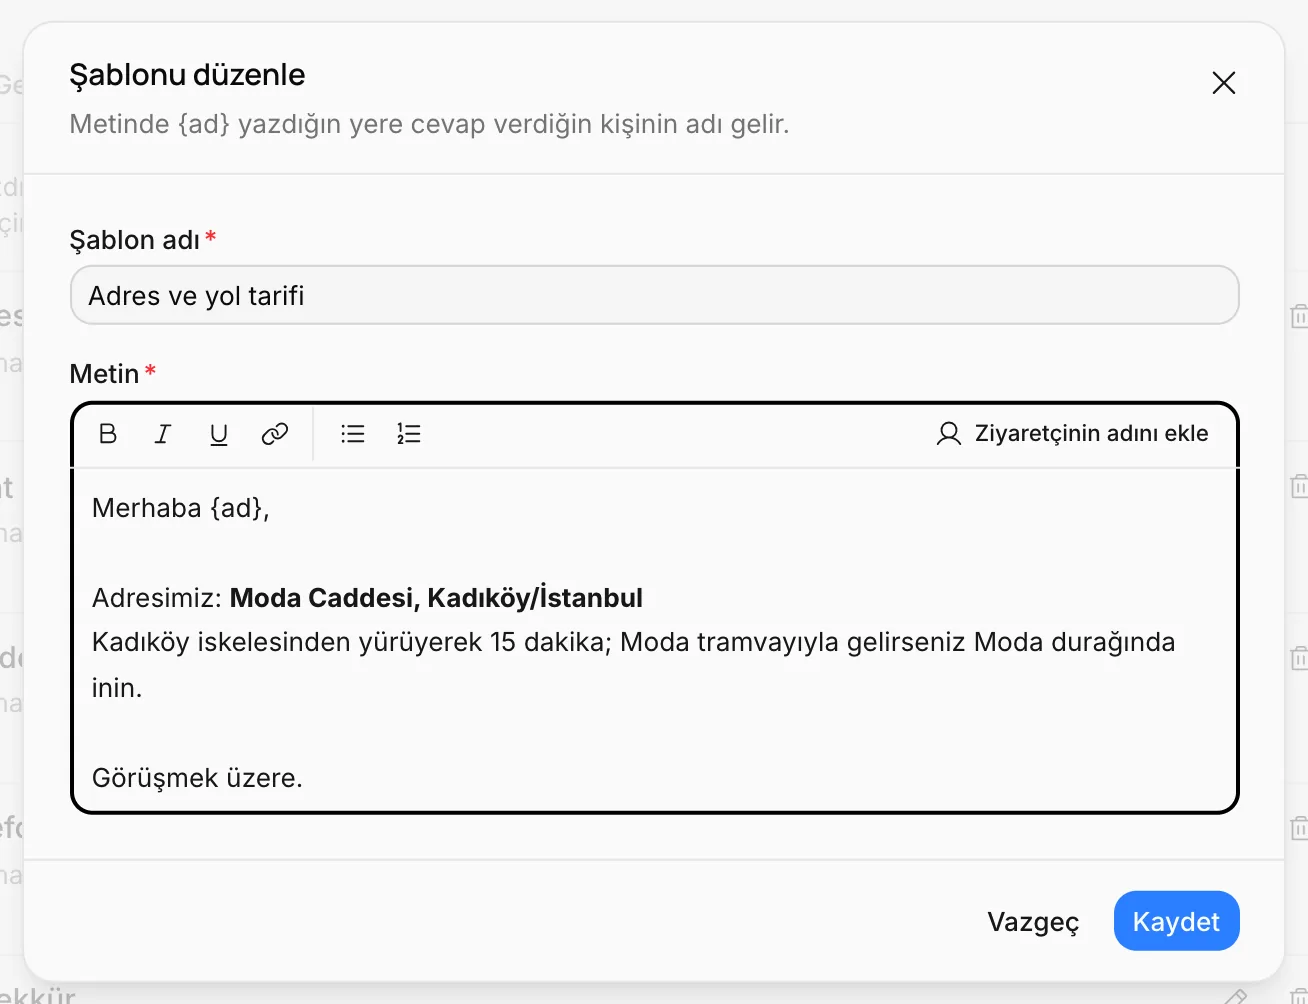Create a bulleted list

point(353,434)
